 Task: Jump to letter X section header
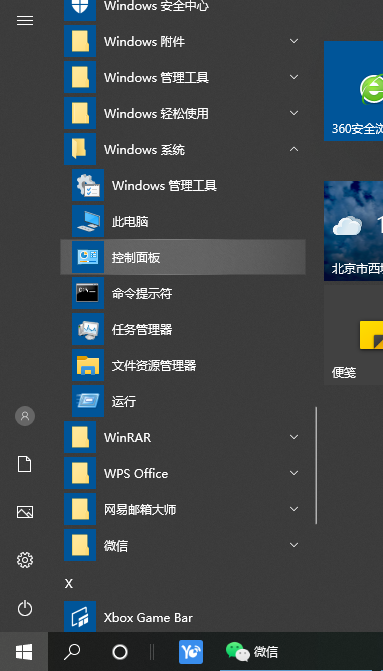69,584
